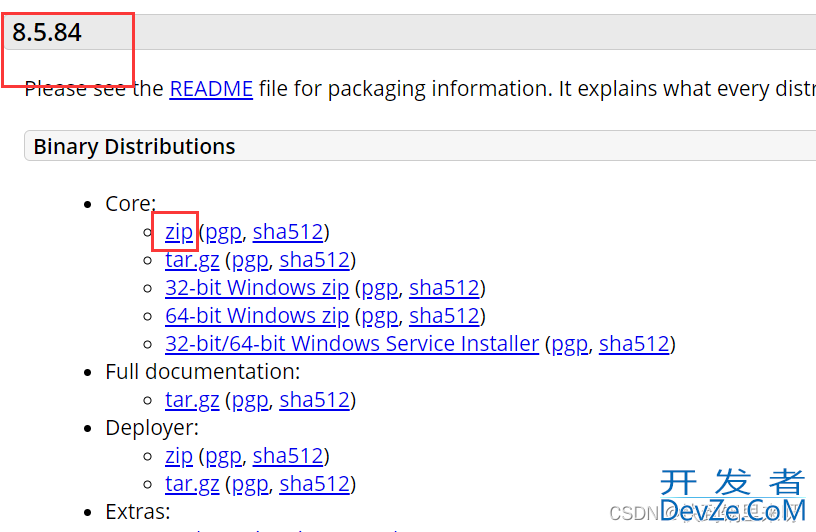
Task: Download the Deployer zip file
Action: (179, 457)
